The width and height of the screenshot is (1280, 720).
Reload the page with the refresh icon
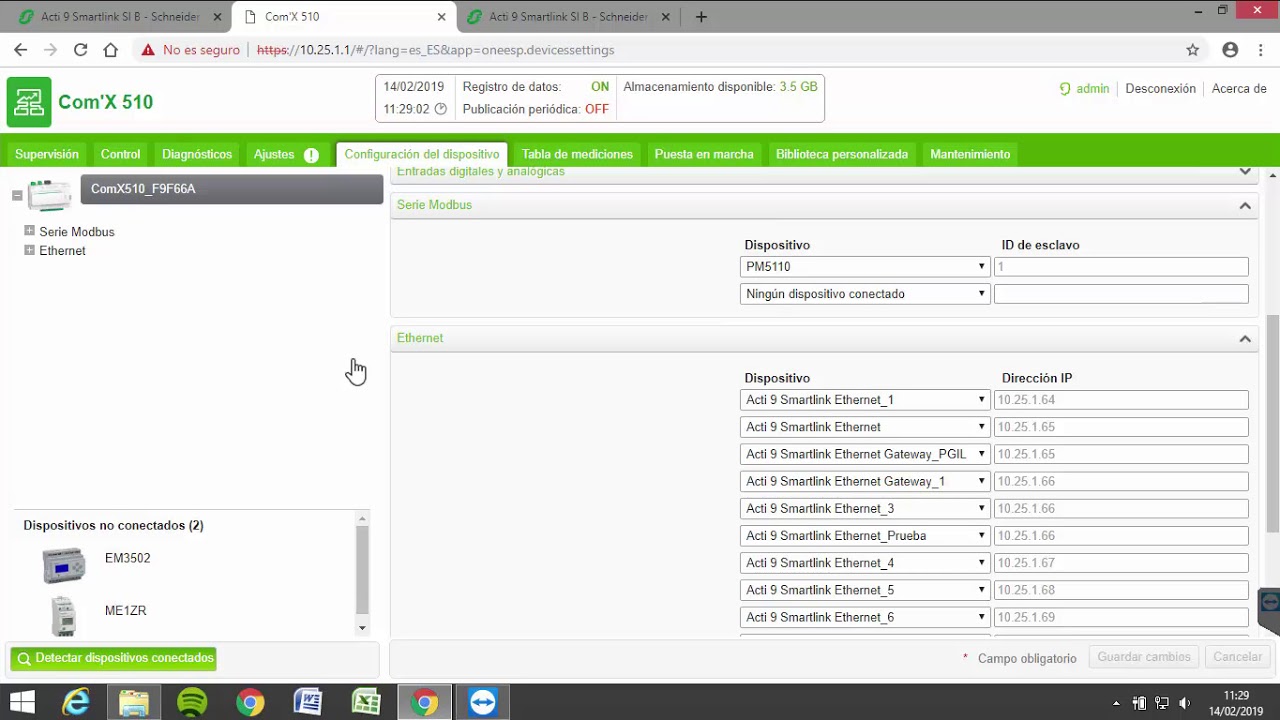click(x=80, y=50)
